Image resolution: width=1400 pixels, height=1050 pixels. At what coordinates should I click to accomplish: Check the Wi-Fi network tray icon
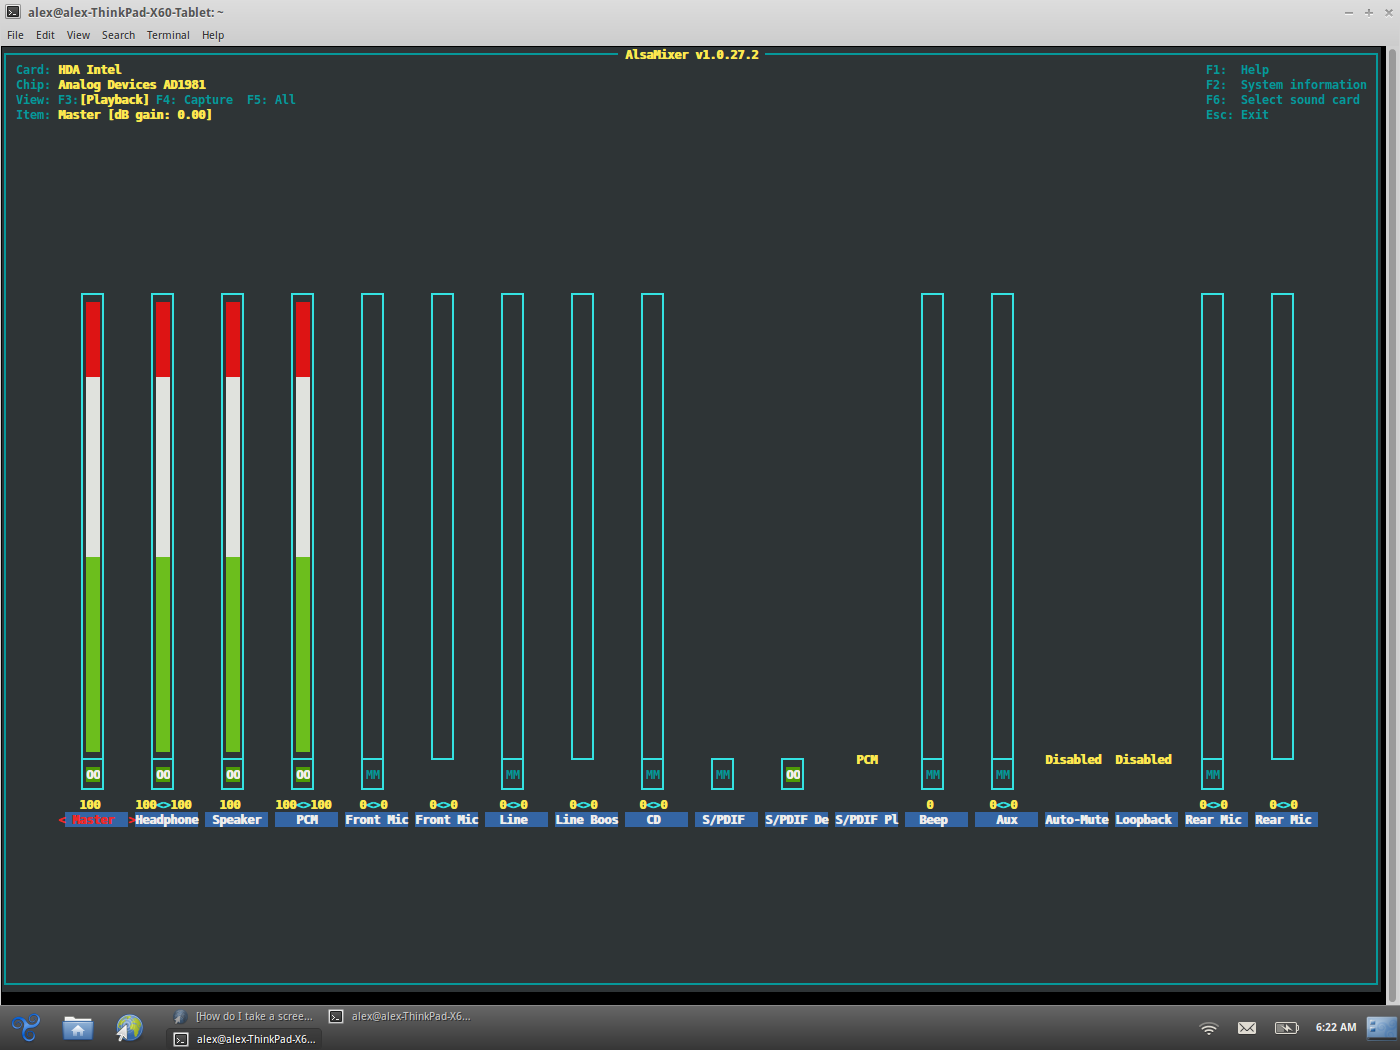(1209, 1028)
